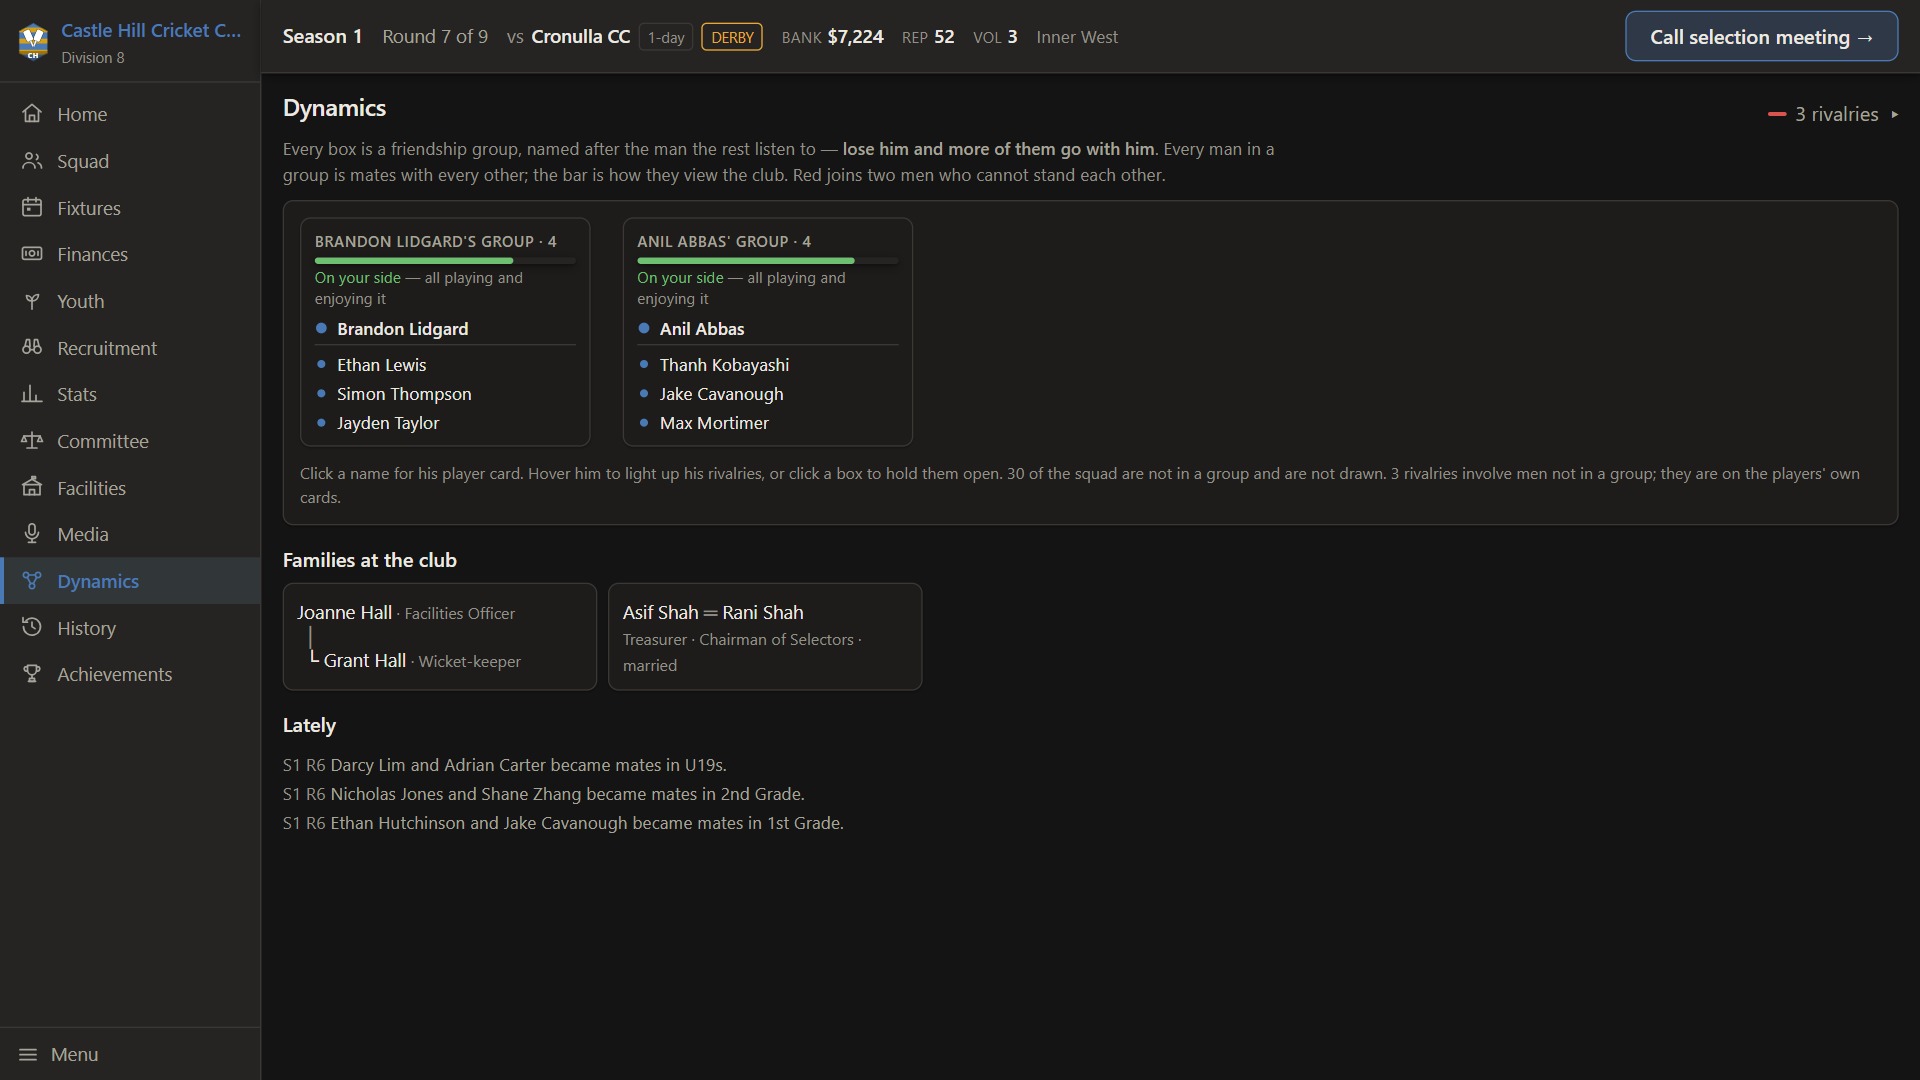Select the Youth sprout icon
1920x1080 pixels.
tap(32, 301)
